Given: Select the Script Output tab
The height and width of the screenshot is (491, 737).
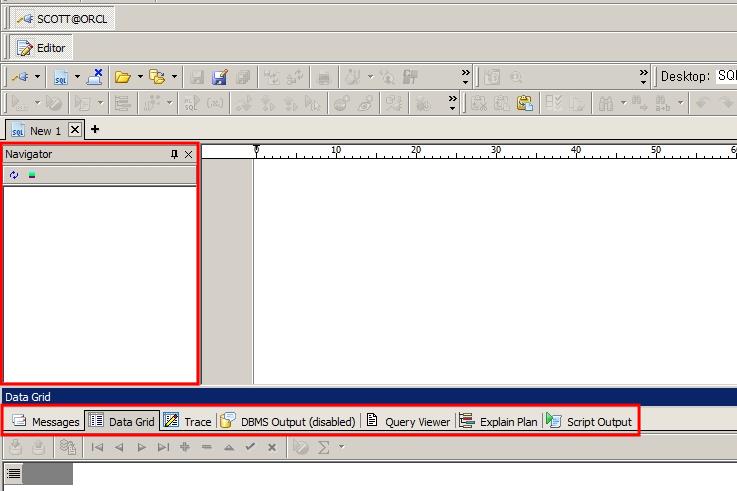Looking at the screenshot, I should pos(590,421).
